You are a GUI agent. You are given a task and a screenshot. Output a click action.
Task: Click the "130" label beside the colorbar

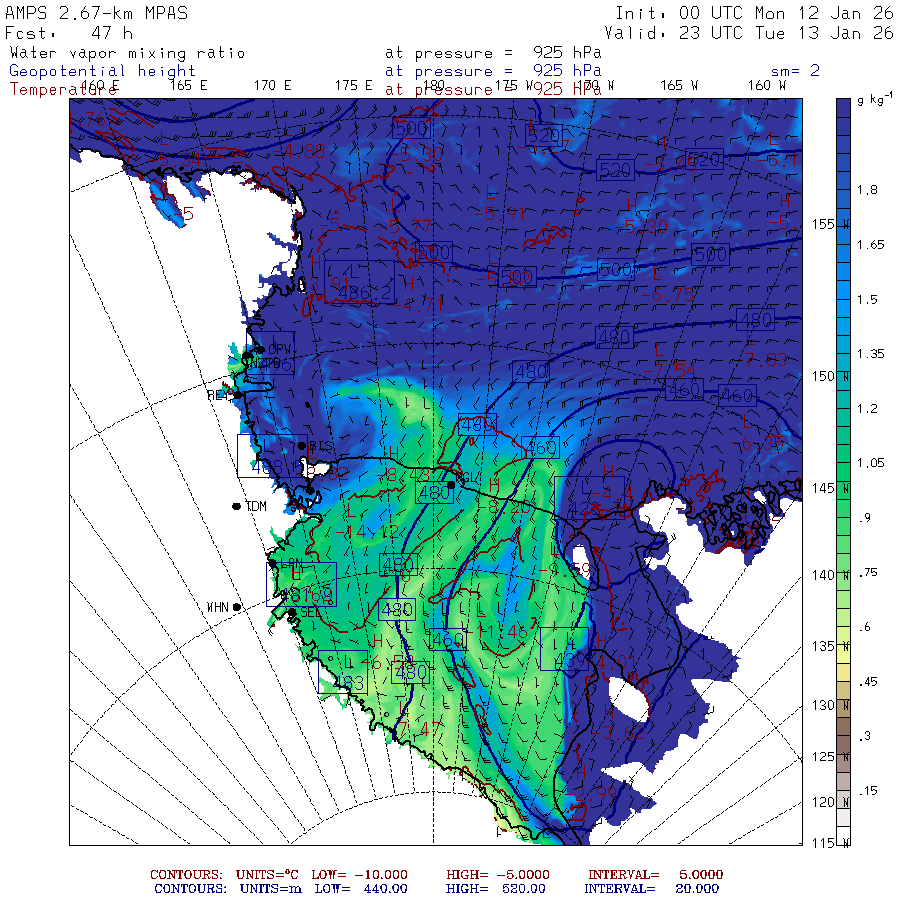[x=823, y=705]
